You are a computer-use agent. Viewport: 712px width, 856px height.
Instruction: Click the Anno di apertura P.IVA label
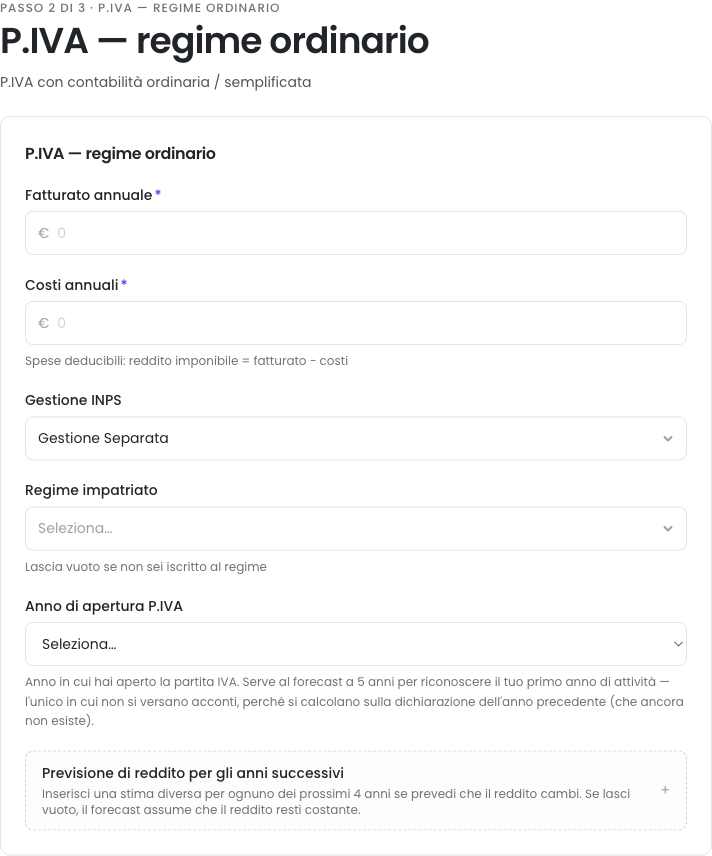tap(104, 606)
